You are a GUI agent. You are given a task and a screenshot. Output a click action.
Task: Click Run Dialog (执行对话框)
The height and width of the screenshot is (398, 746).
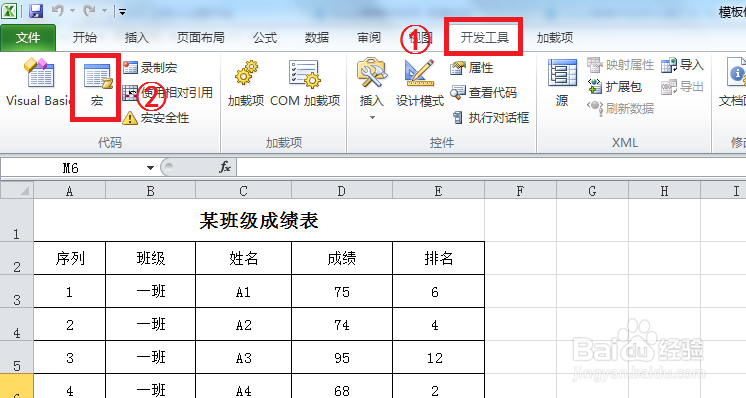490,117
